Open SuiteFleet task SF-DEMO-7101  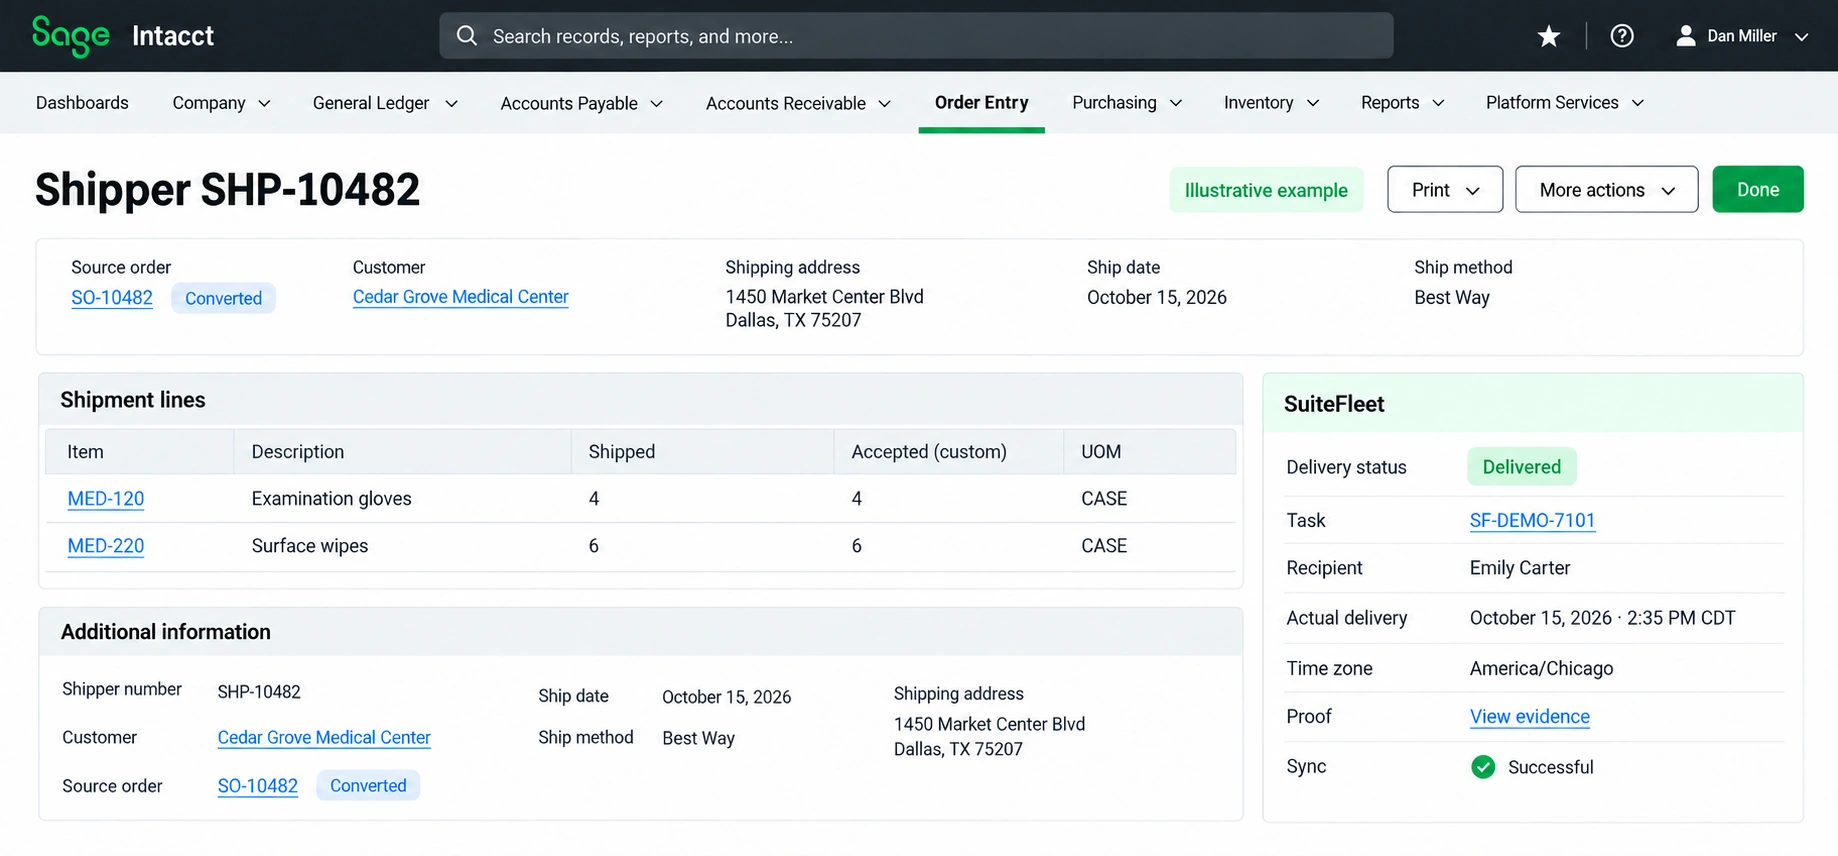(x=1532, y=520)
